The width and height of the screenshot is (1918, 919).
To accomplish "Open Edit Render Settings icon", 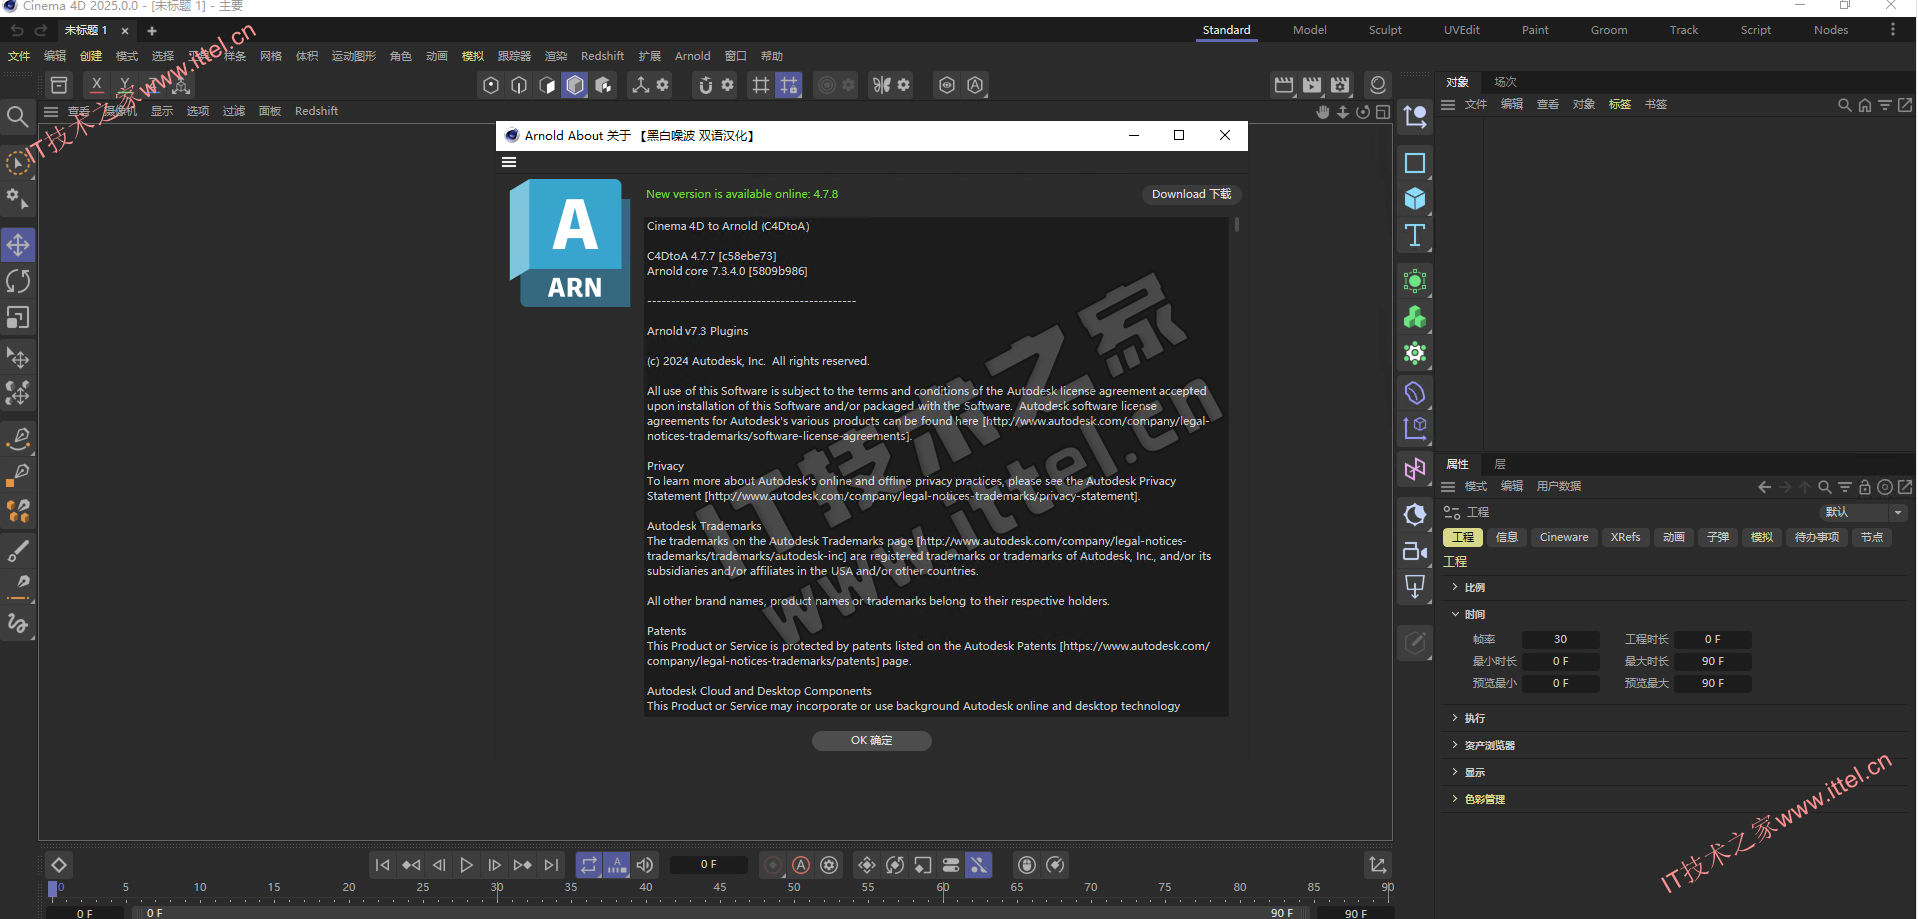I will click(1341, 85).
